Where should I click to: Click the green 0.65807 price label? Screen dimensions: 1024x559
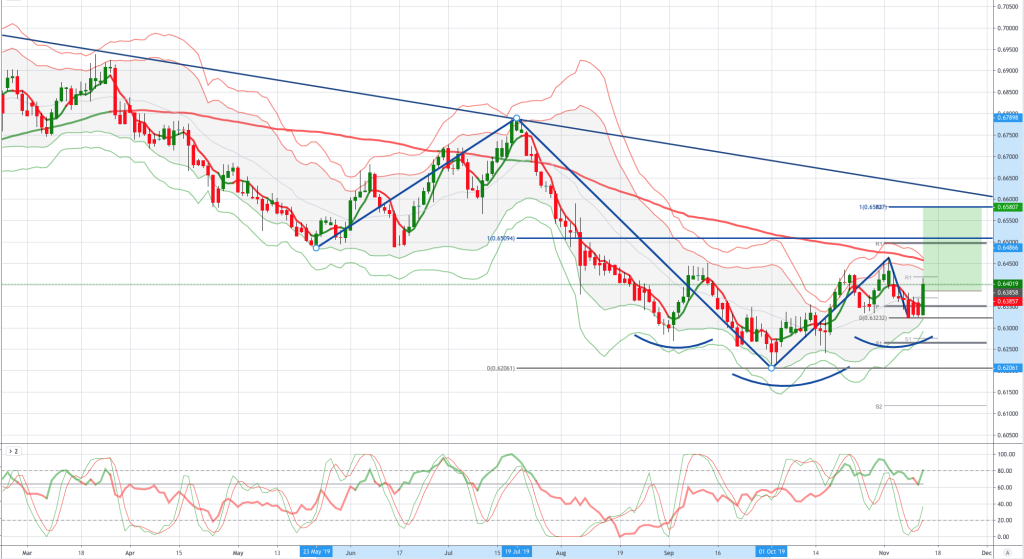click(1007, 207)
